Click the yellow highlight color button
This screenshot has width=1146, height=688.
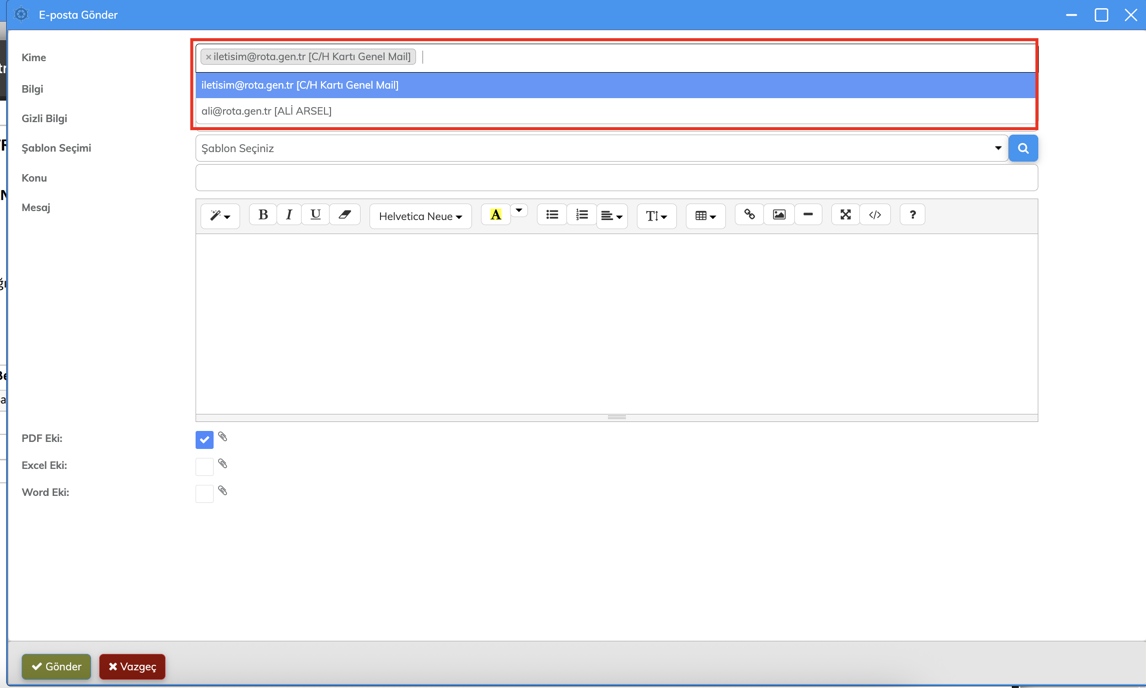coord(495,215)
